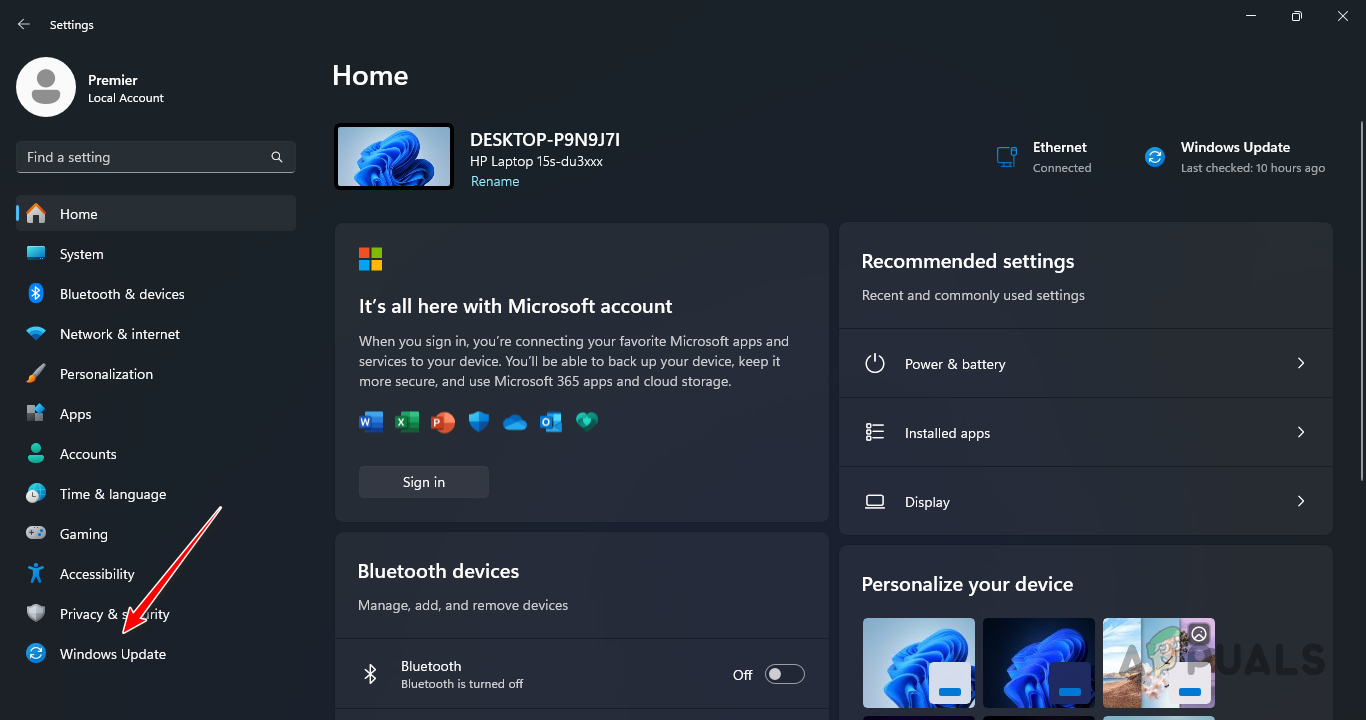Click the Rename link under DESKTOP-P9N9J7I
The image size is (1366, 720).
[x=494, y=181]
